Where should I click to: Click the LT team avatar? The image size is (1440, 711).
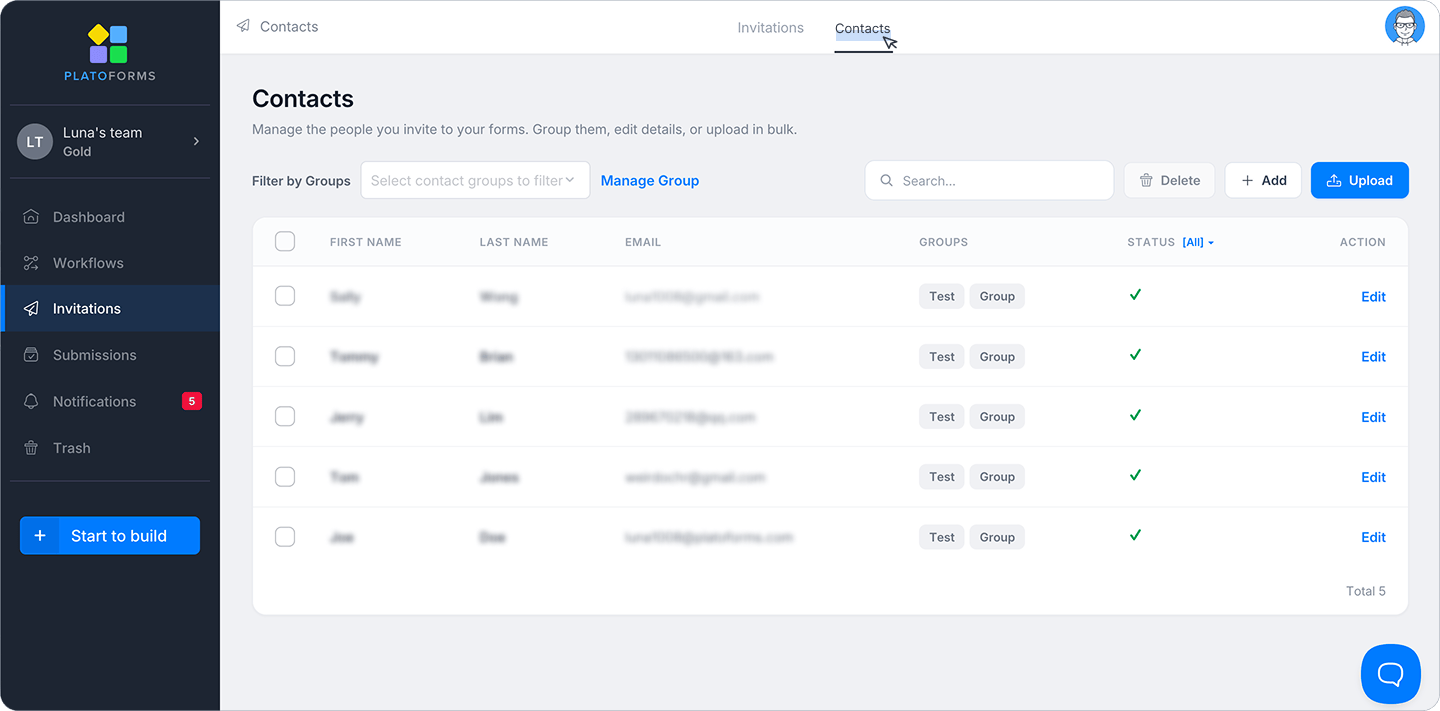[35, 142]
